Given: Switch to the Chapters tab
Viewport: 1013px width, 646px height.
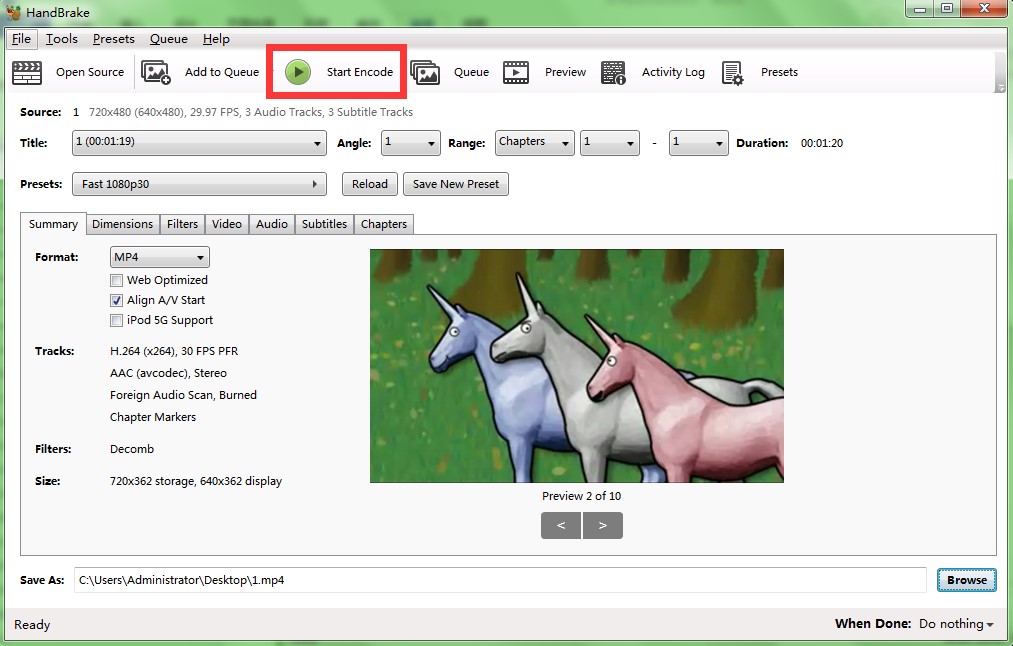Looking at the screenshot, I should [384, 224].
